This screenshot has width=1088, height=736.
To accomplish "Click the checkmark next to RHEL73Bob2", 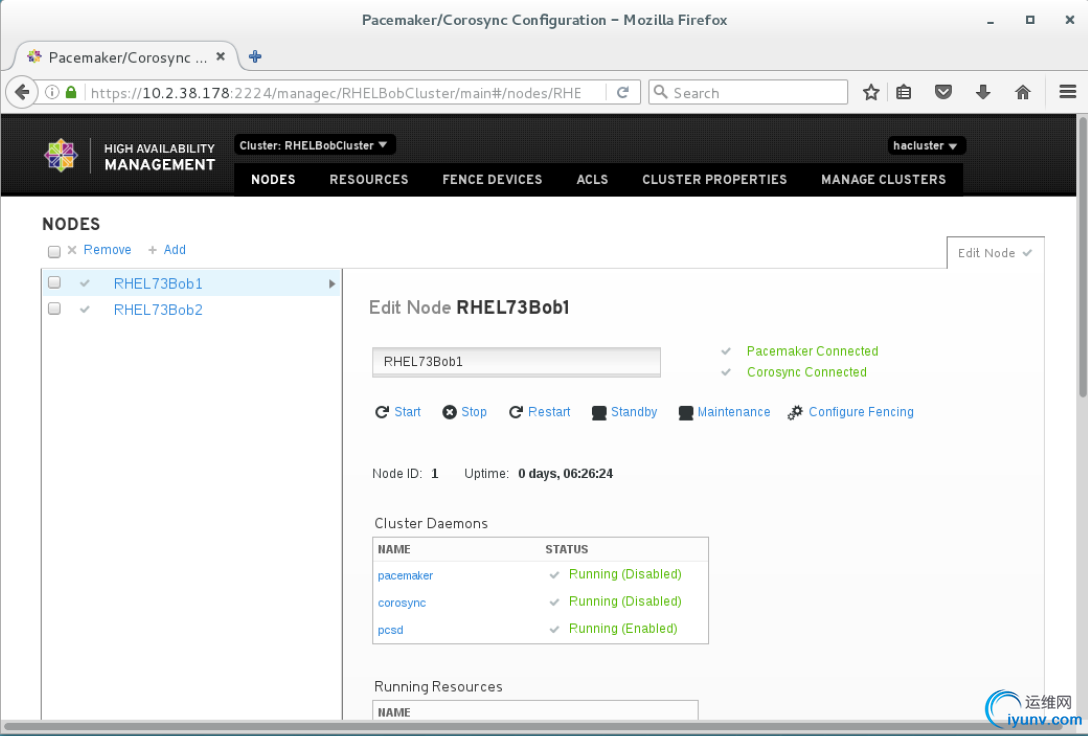I will click(x=85, y=309).
